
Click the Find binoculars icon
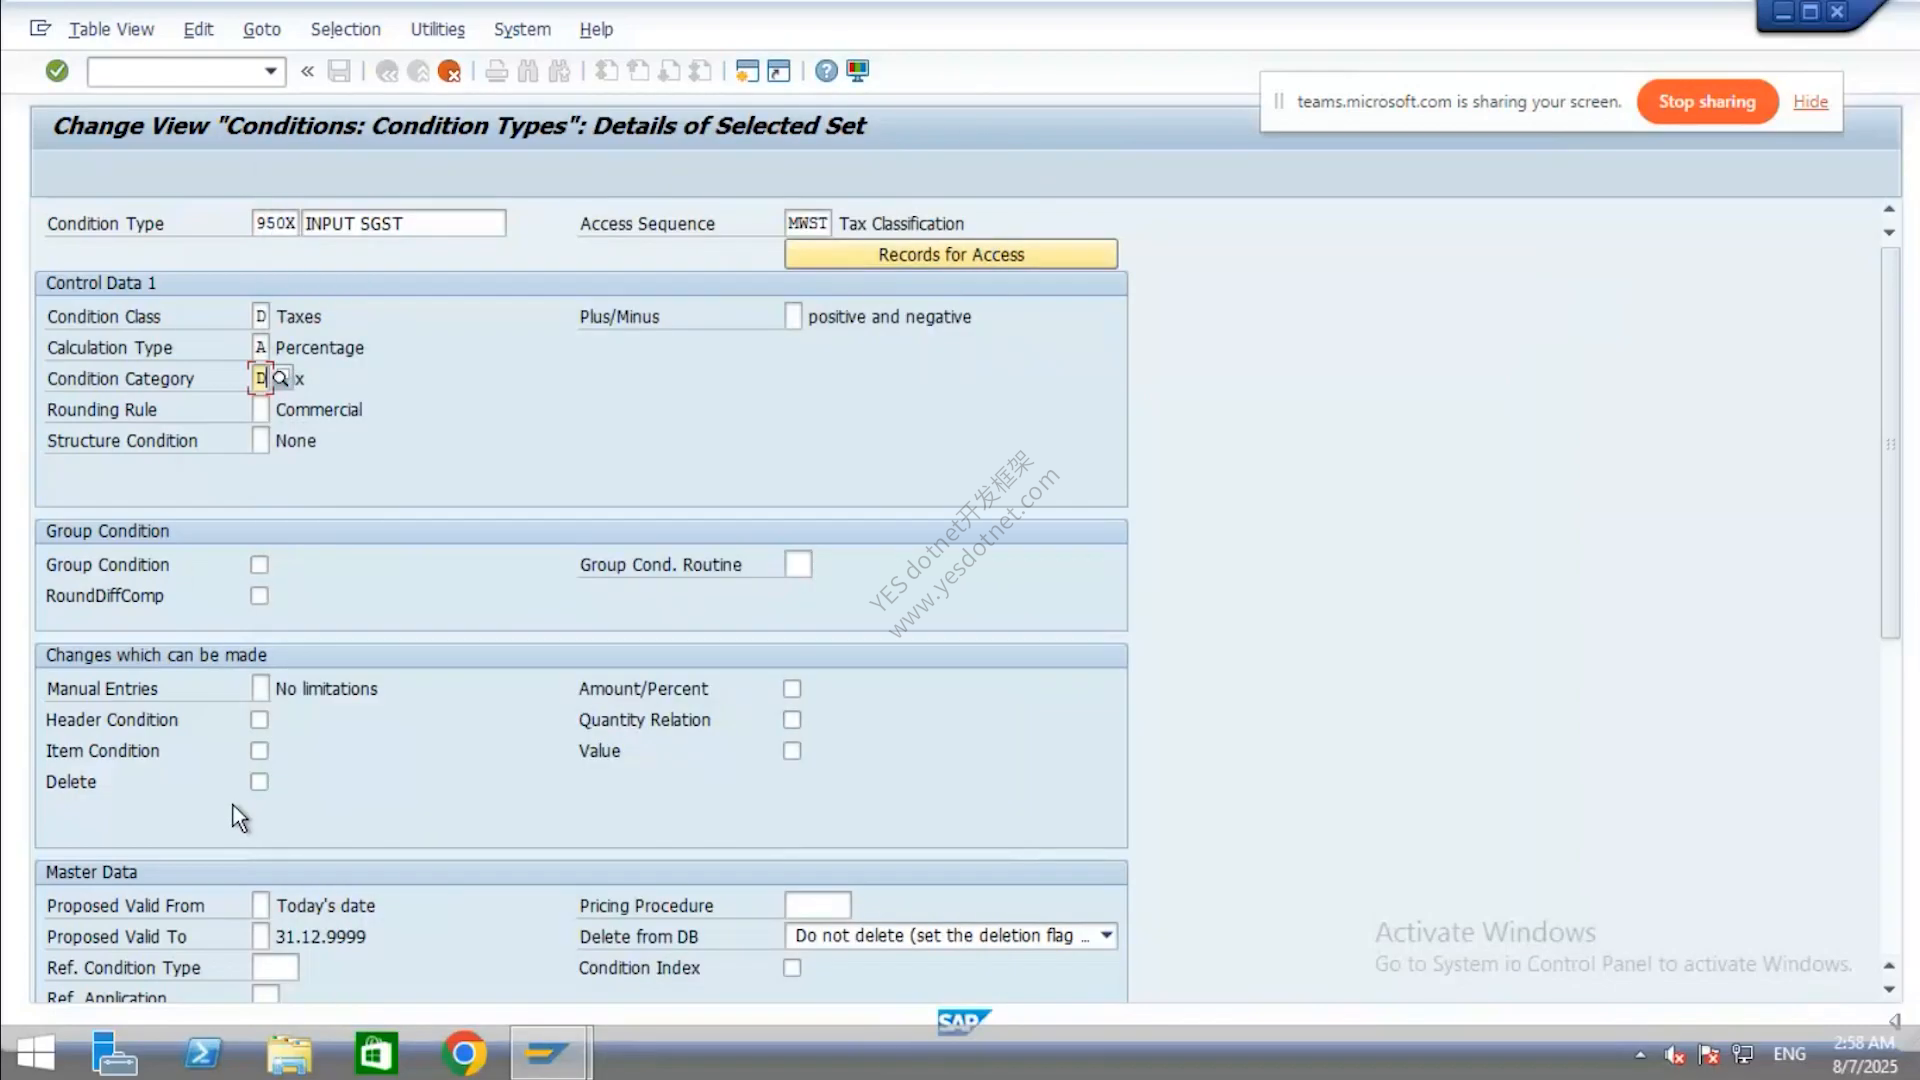[528, 71]
